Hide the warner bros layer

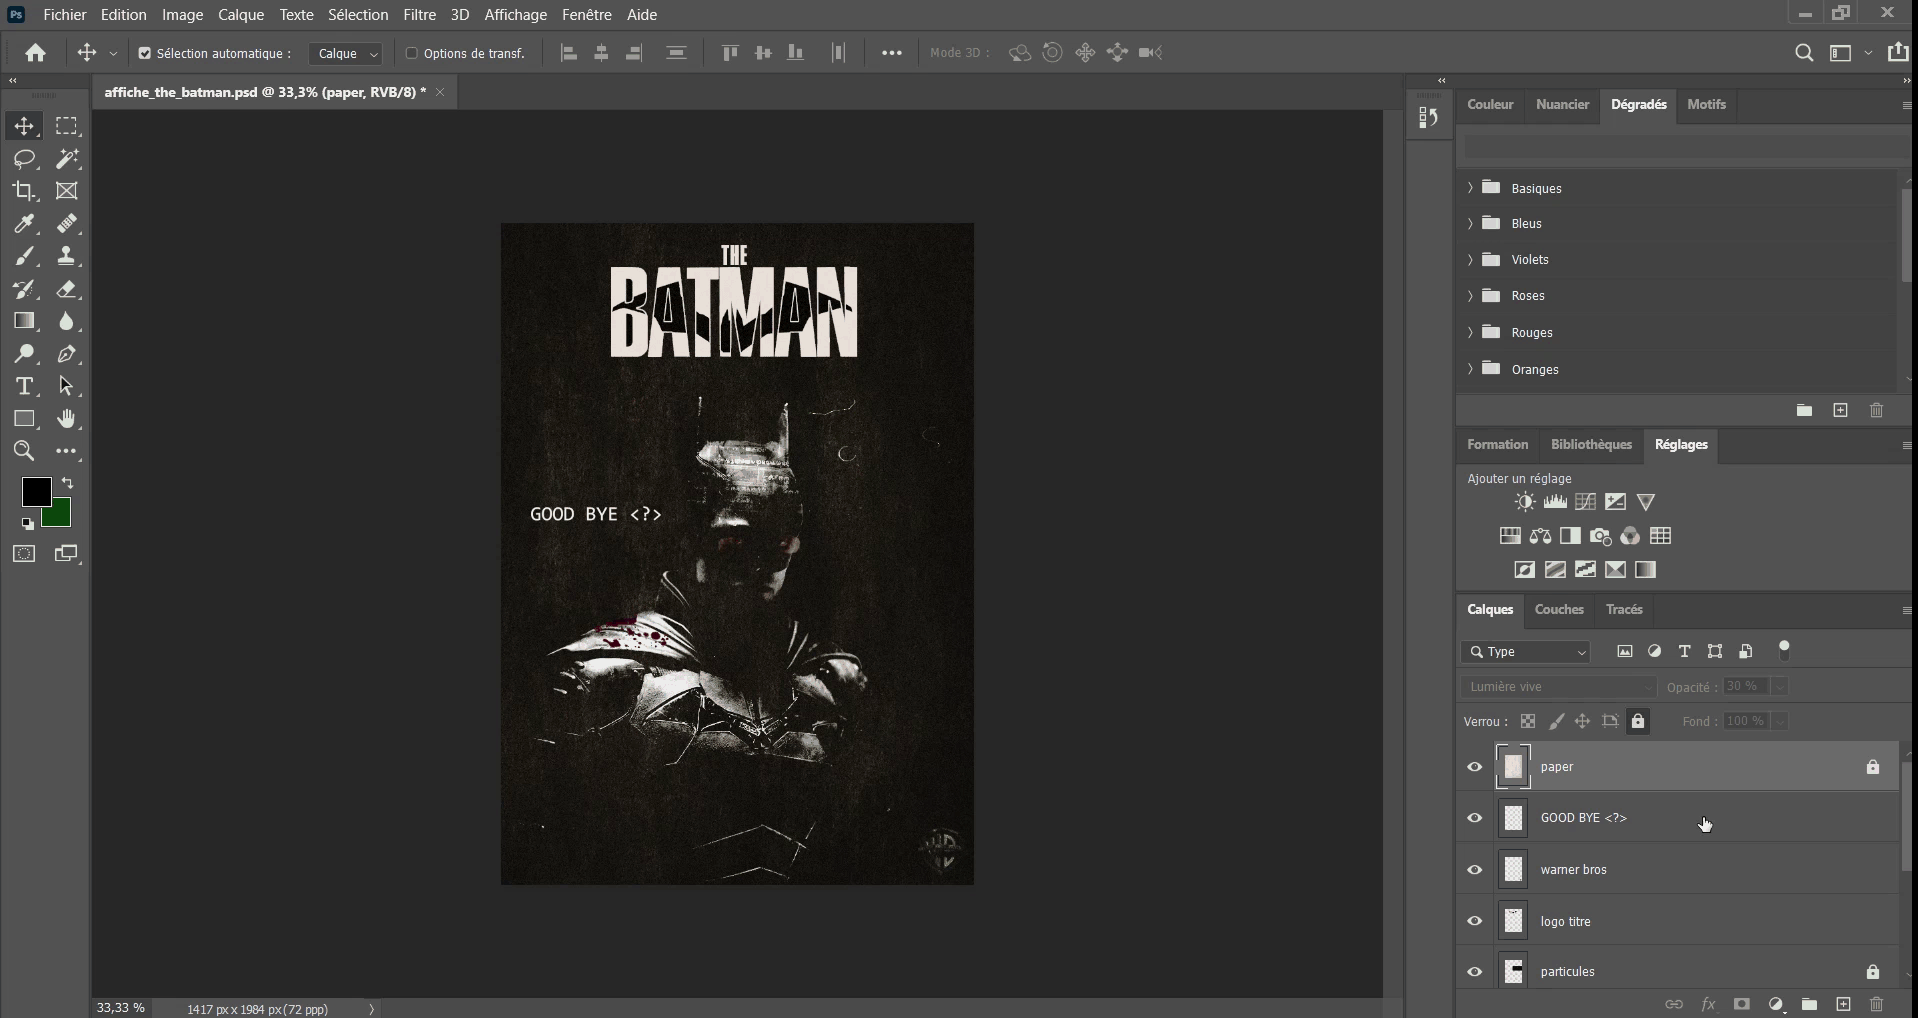1476,869
